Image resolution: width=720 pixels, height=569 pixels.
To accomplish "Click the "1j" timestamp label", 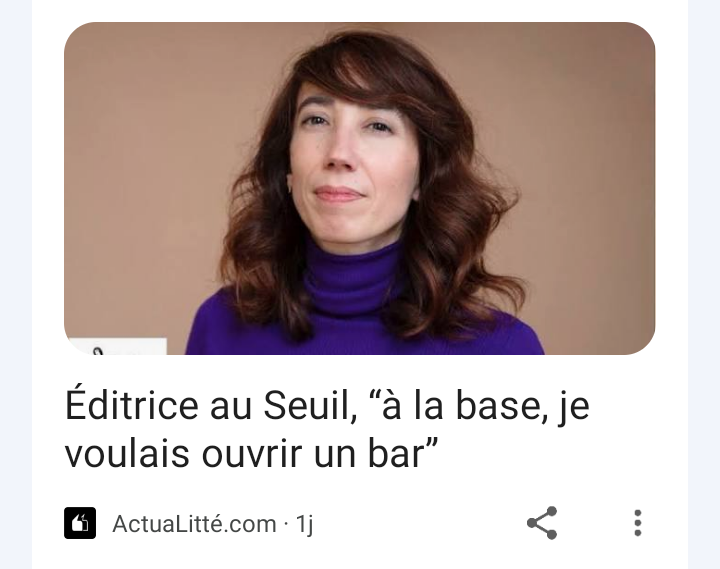I will click(304, 524).
